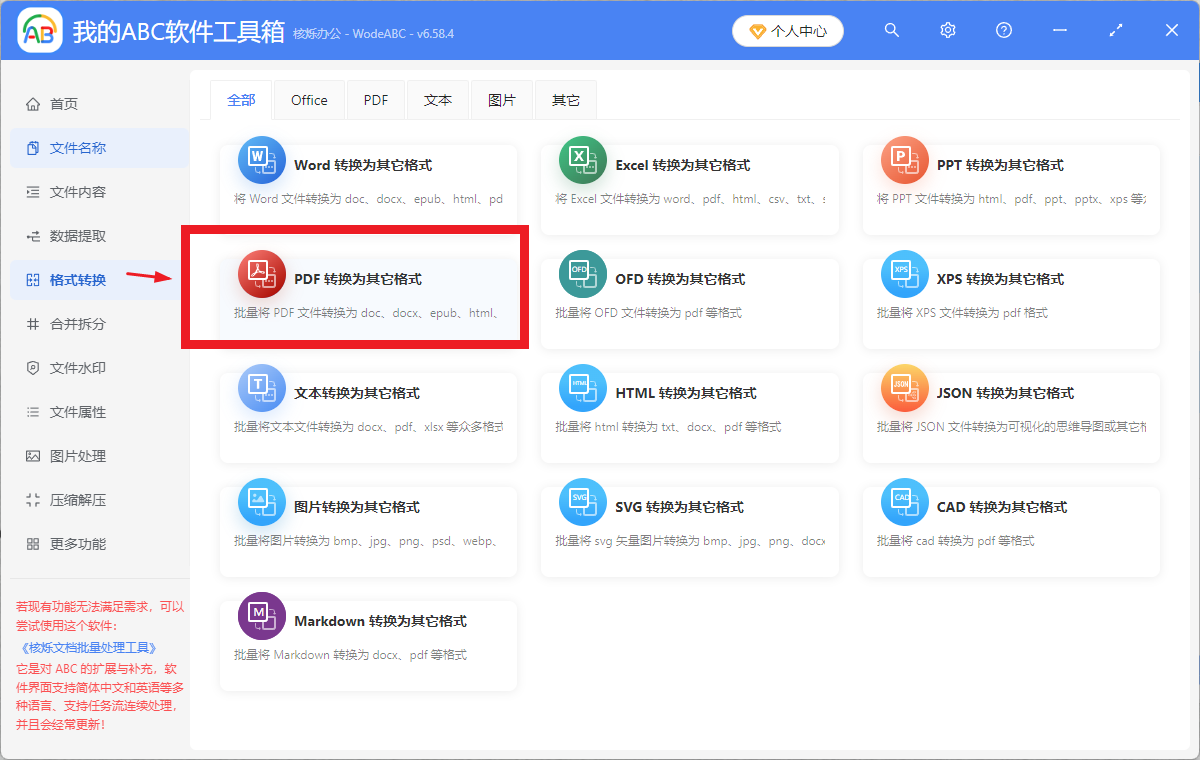This screenshot has height=760, width=1200.
Task: Open the settings gear in the title bar
Action: (947, 30)
